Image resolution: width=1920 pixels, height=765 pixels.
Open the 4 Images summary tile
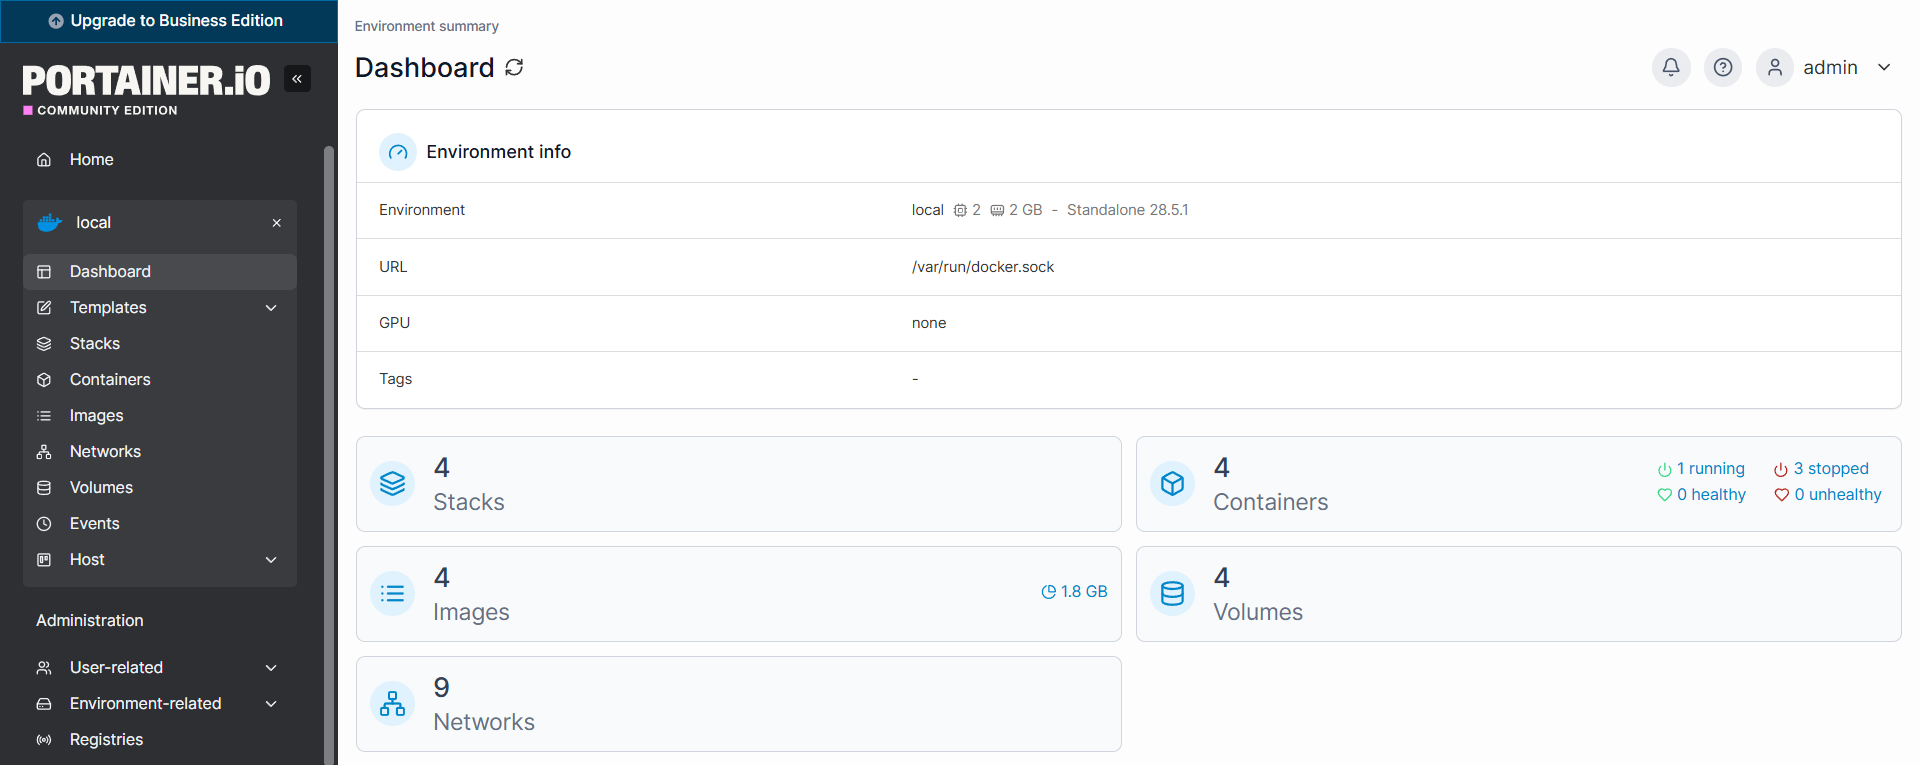[x=738, y=594]
